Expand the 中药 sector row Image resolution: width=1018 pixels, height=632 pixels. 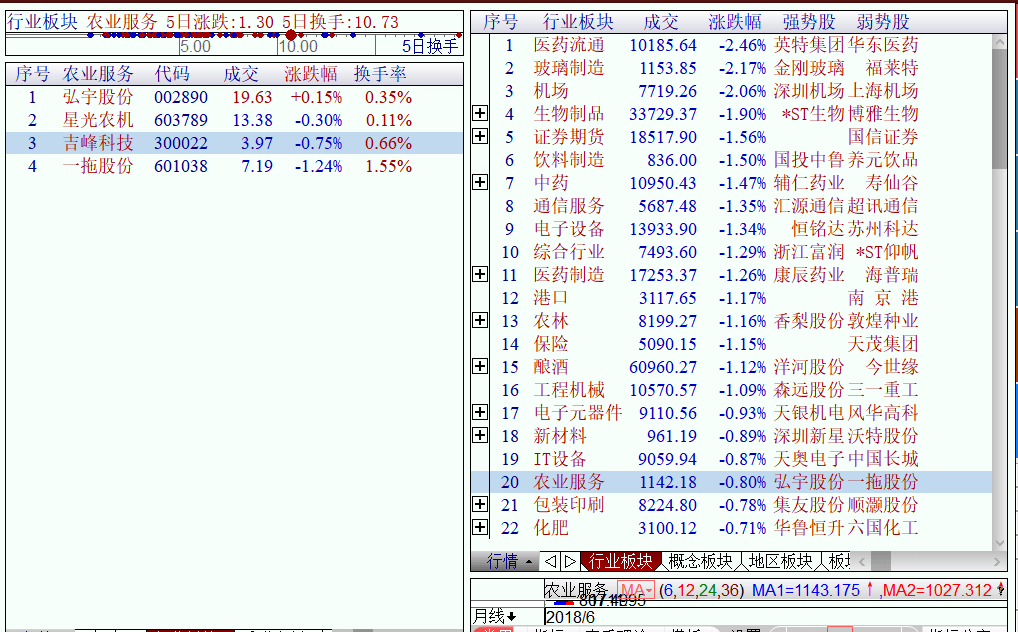(x=480, y=183)
